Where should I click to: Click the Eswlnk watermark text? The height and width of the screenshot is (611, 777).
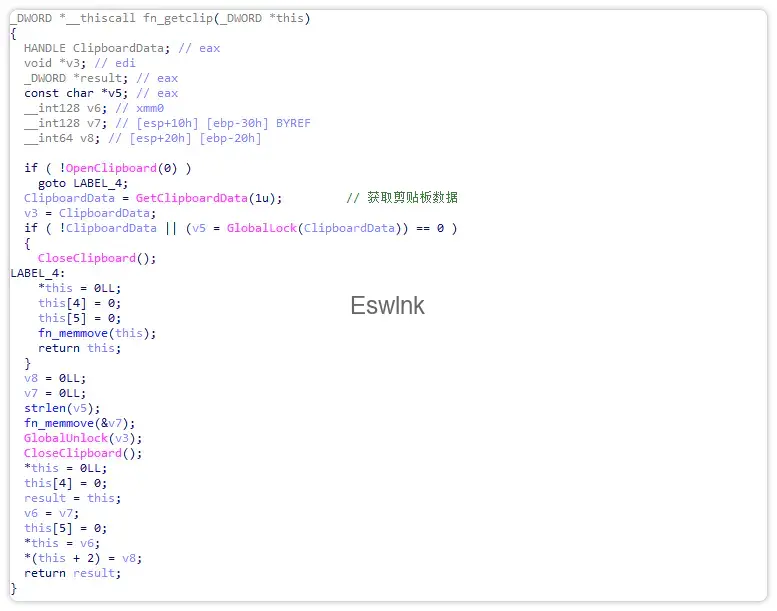click(387, 306)
